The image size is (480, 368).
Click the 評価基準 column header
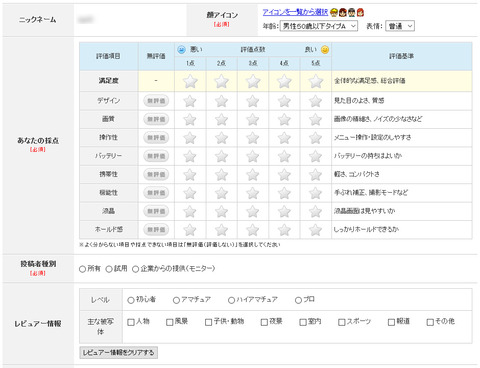pyautogui.click(x=402, y=56)
